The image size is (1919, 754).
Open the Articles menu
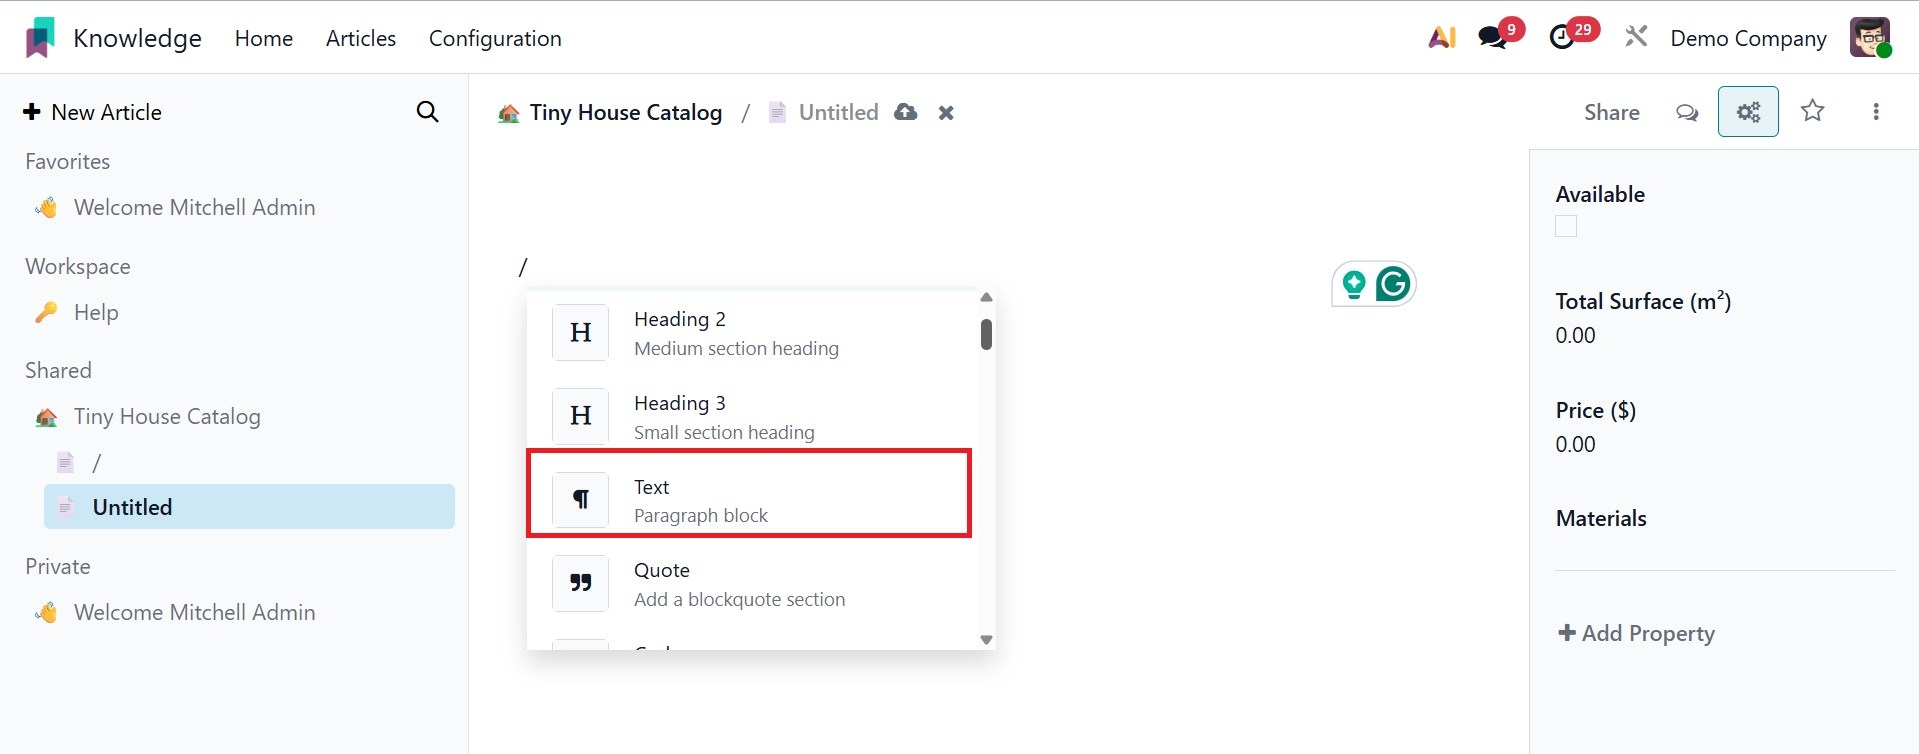[x=361, y=38]
